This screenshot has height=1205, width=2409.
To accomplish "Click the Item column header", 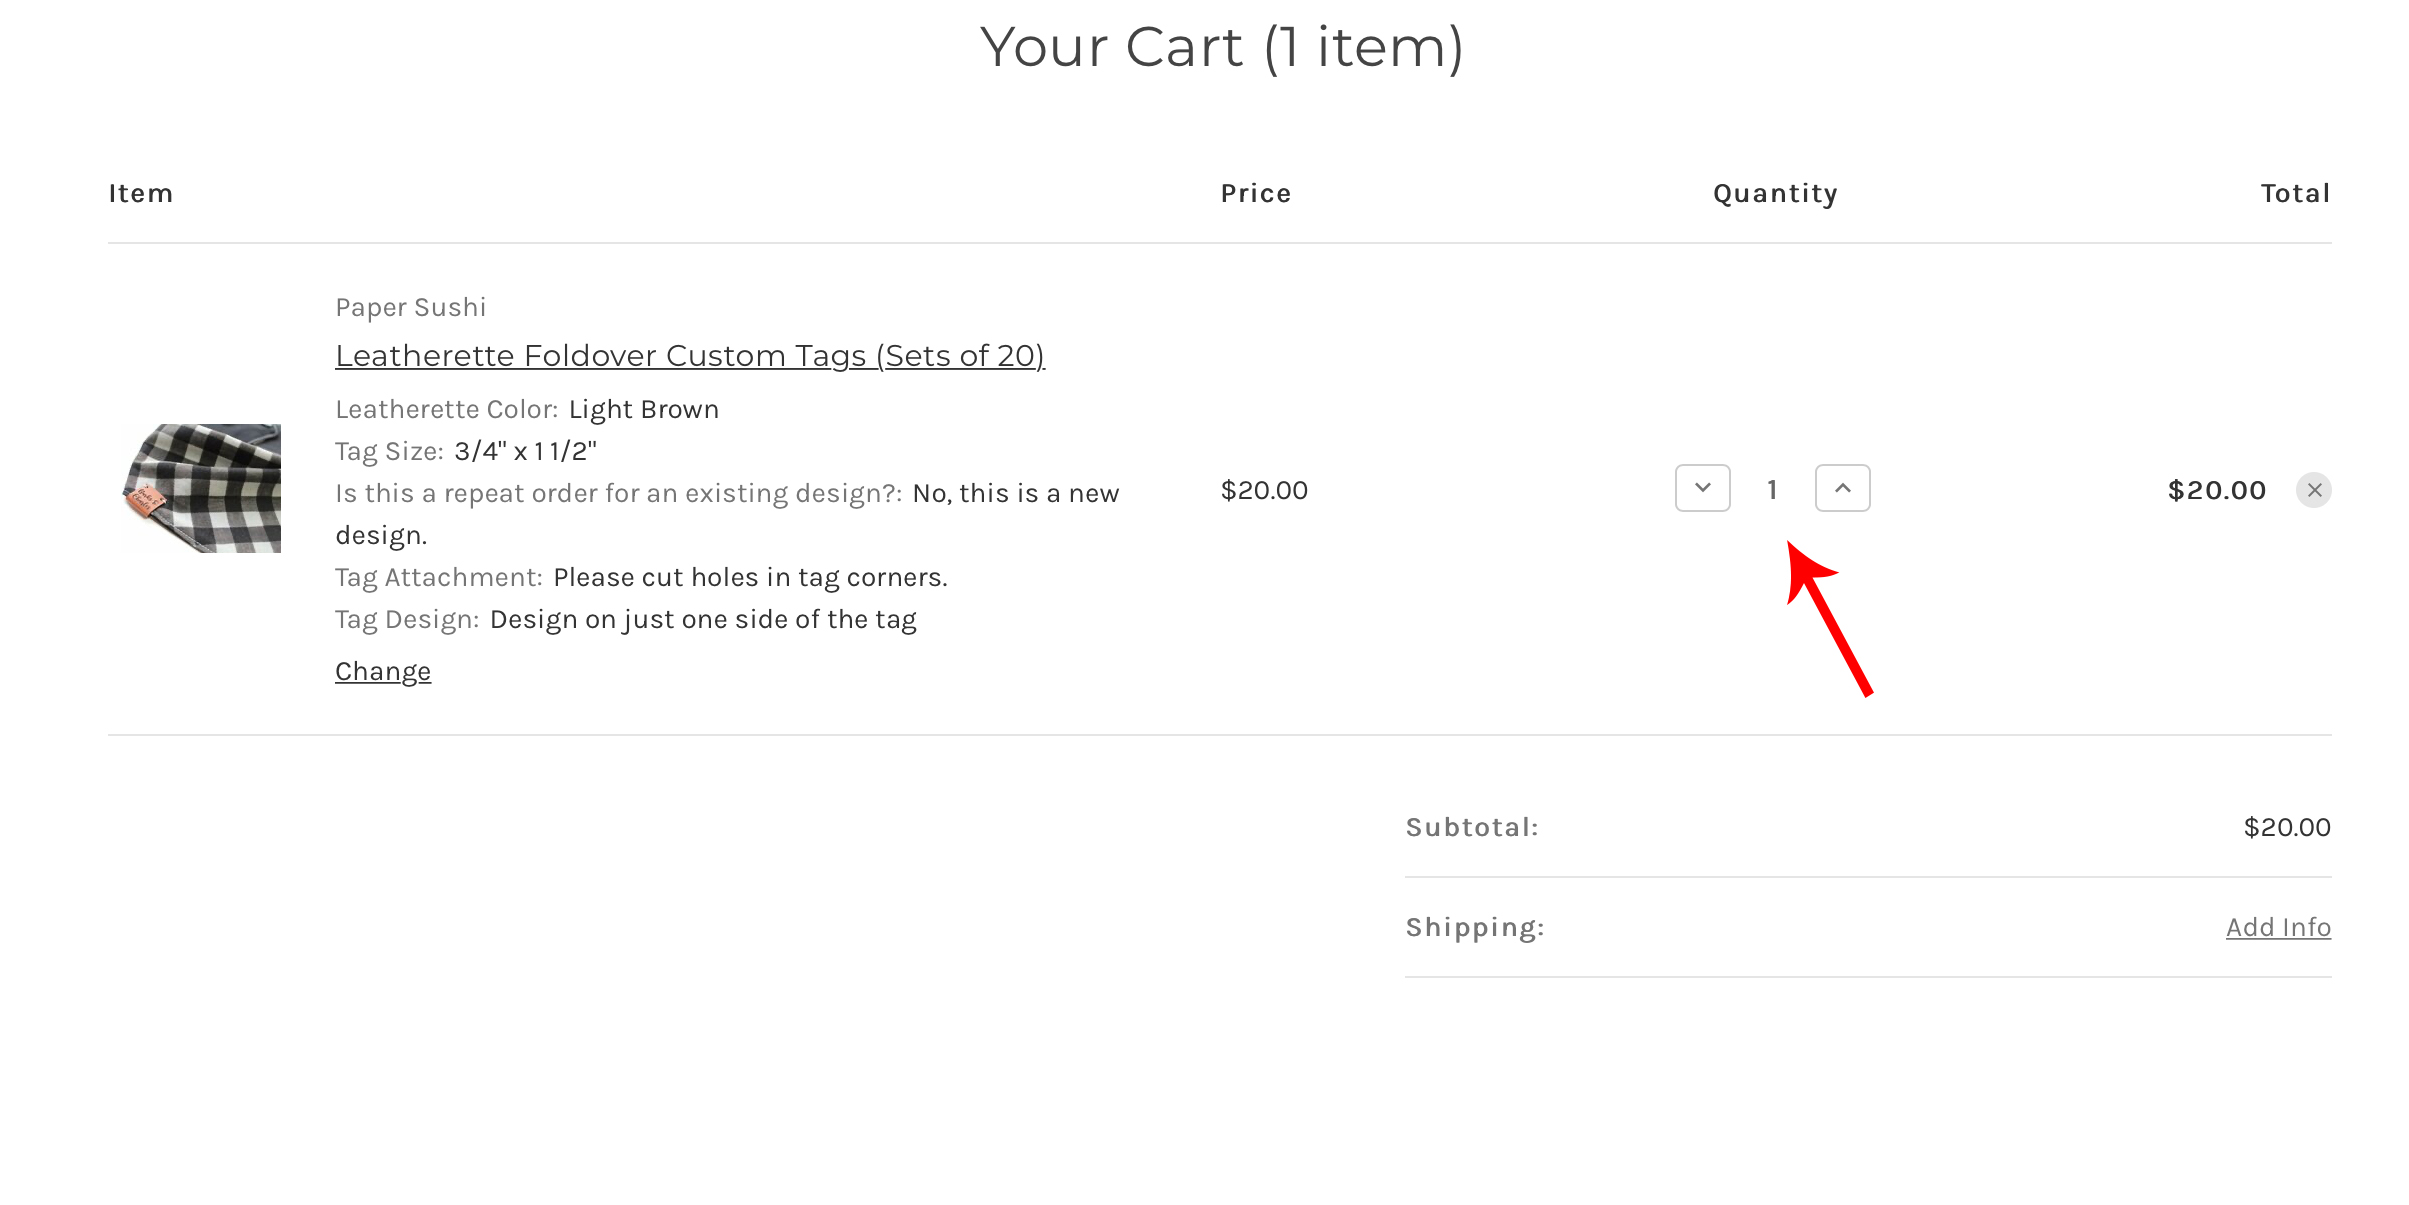I will coord(141,193).
